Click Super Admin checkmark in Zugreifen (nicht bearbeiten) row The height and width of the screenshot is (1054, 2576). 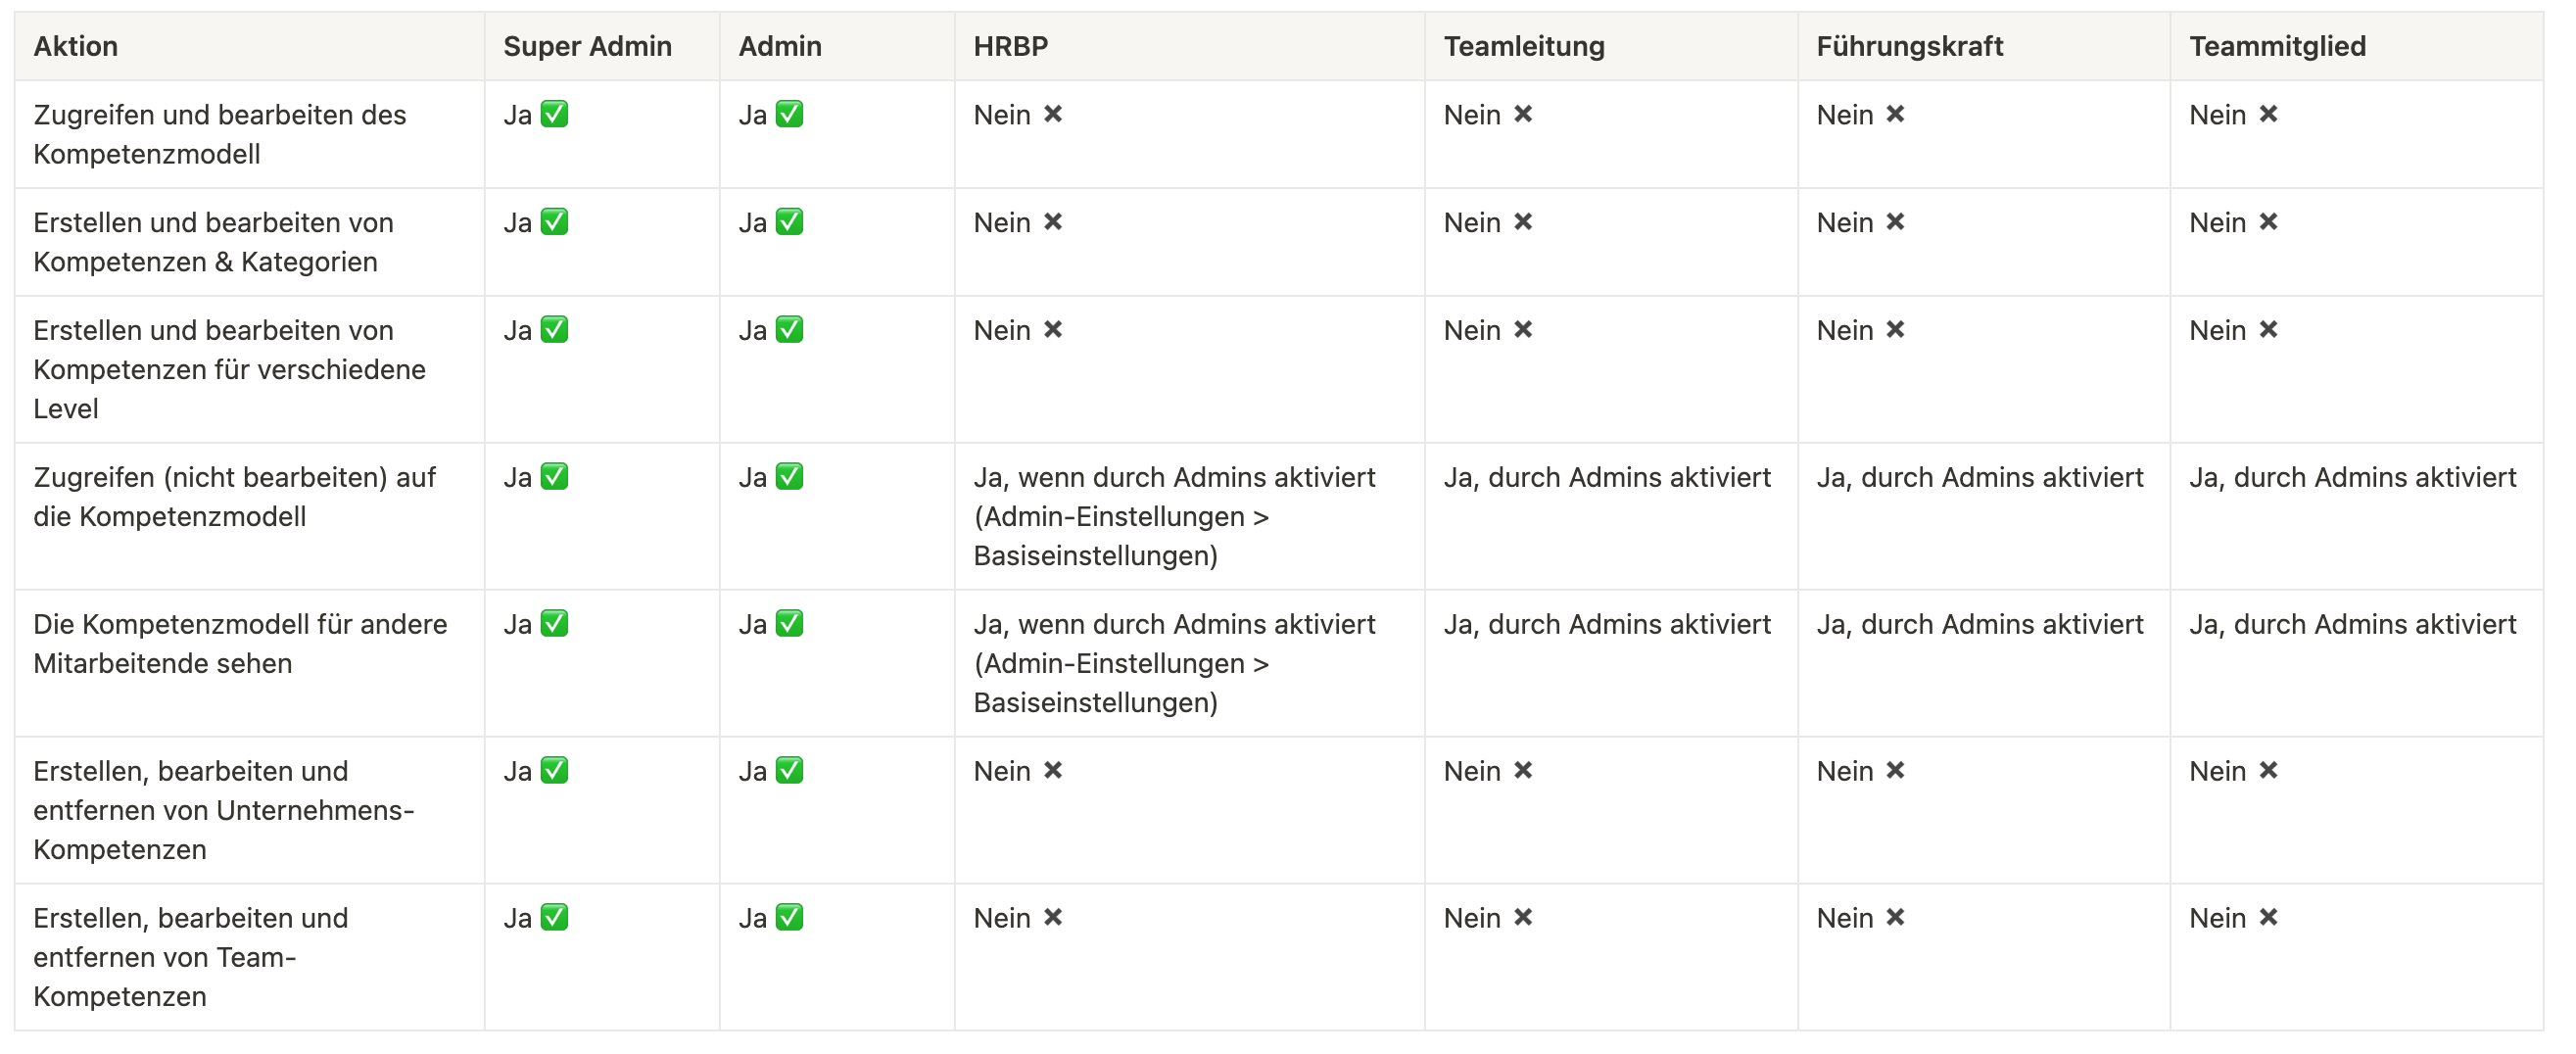(x=554, y=477)
